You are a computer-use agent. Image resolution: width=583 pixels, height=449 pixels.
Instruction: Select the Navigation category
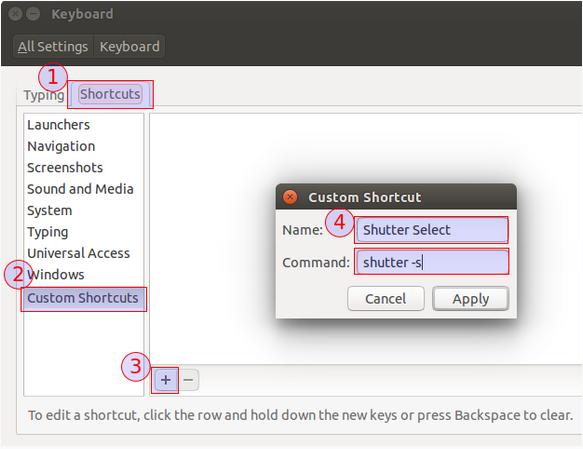(x=61, y=146)
